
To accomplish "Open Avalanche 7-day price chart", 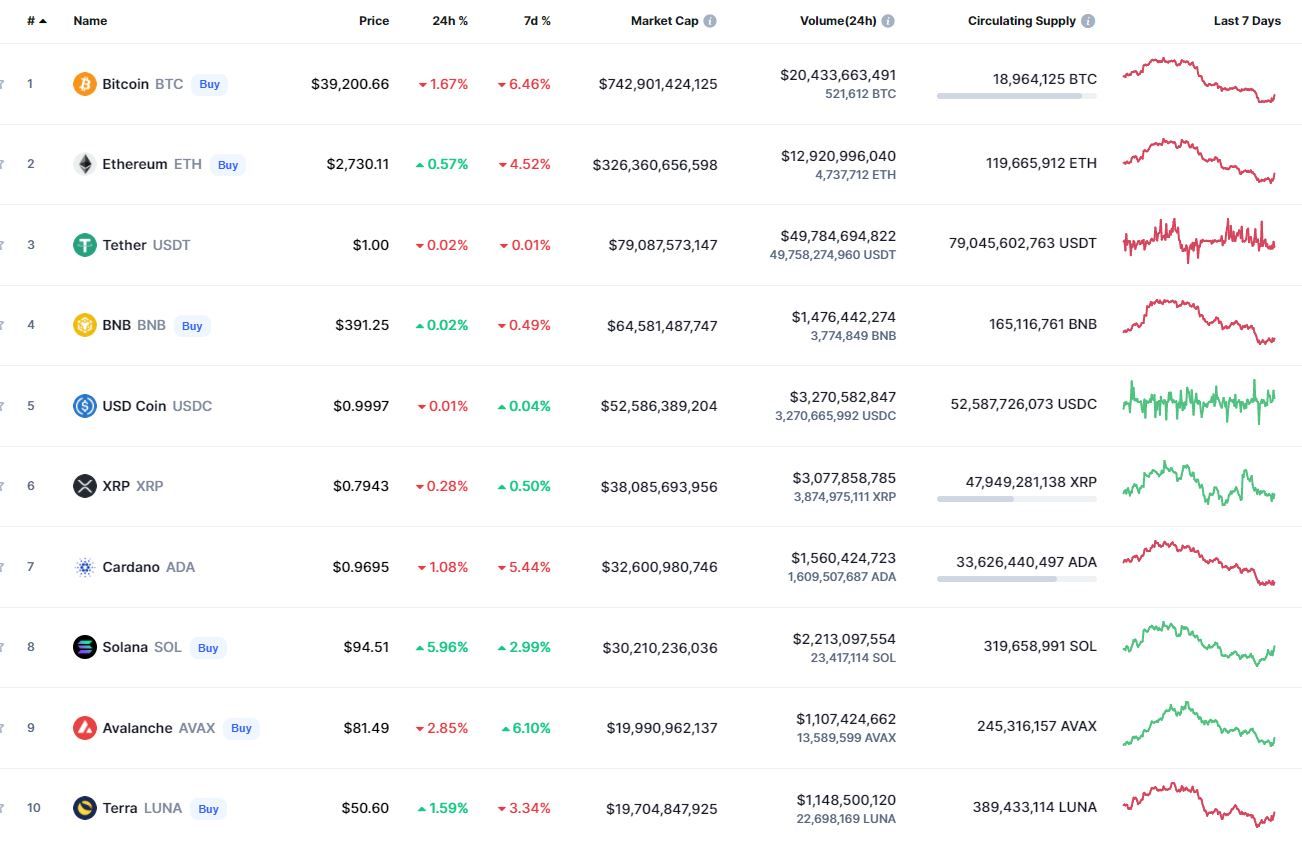I will coord(1199,724).
